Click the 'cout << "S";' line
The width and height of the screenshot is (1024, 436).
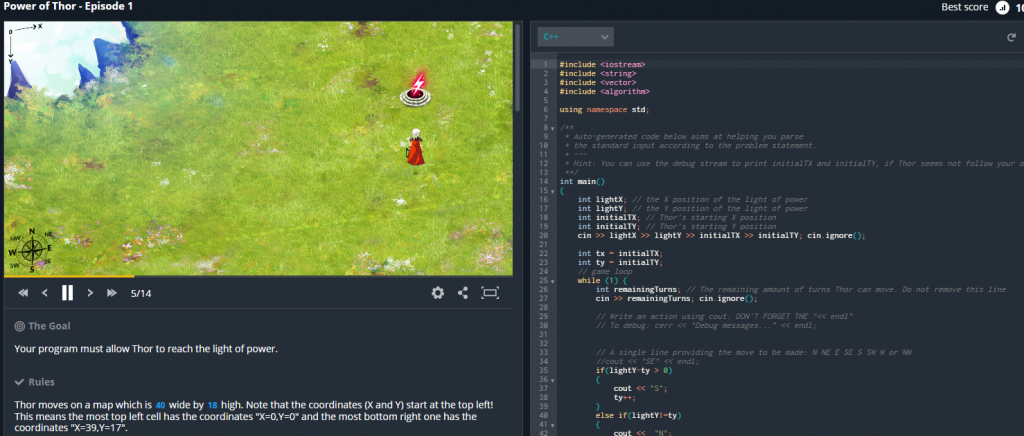pyautogui.click(x=641, y=388)
